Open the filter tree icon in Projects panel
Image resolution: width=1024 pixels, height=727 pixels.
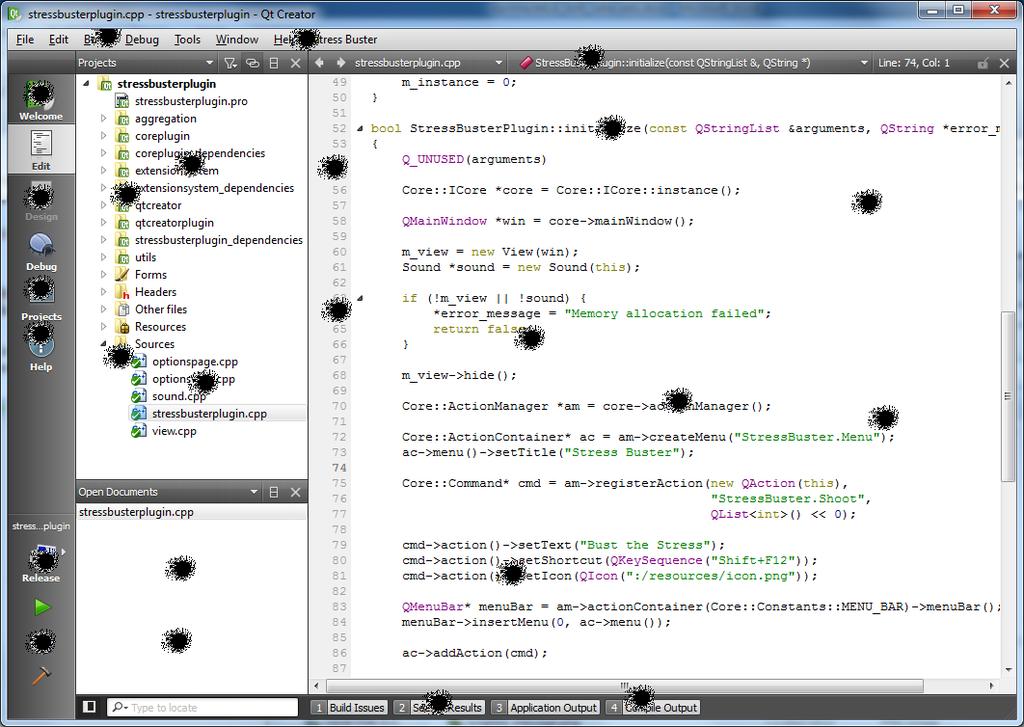point(230,63)
